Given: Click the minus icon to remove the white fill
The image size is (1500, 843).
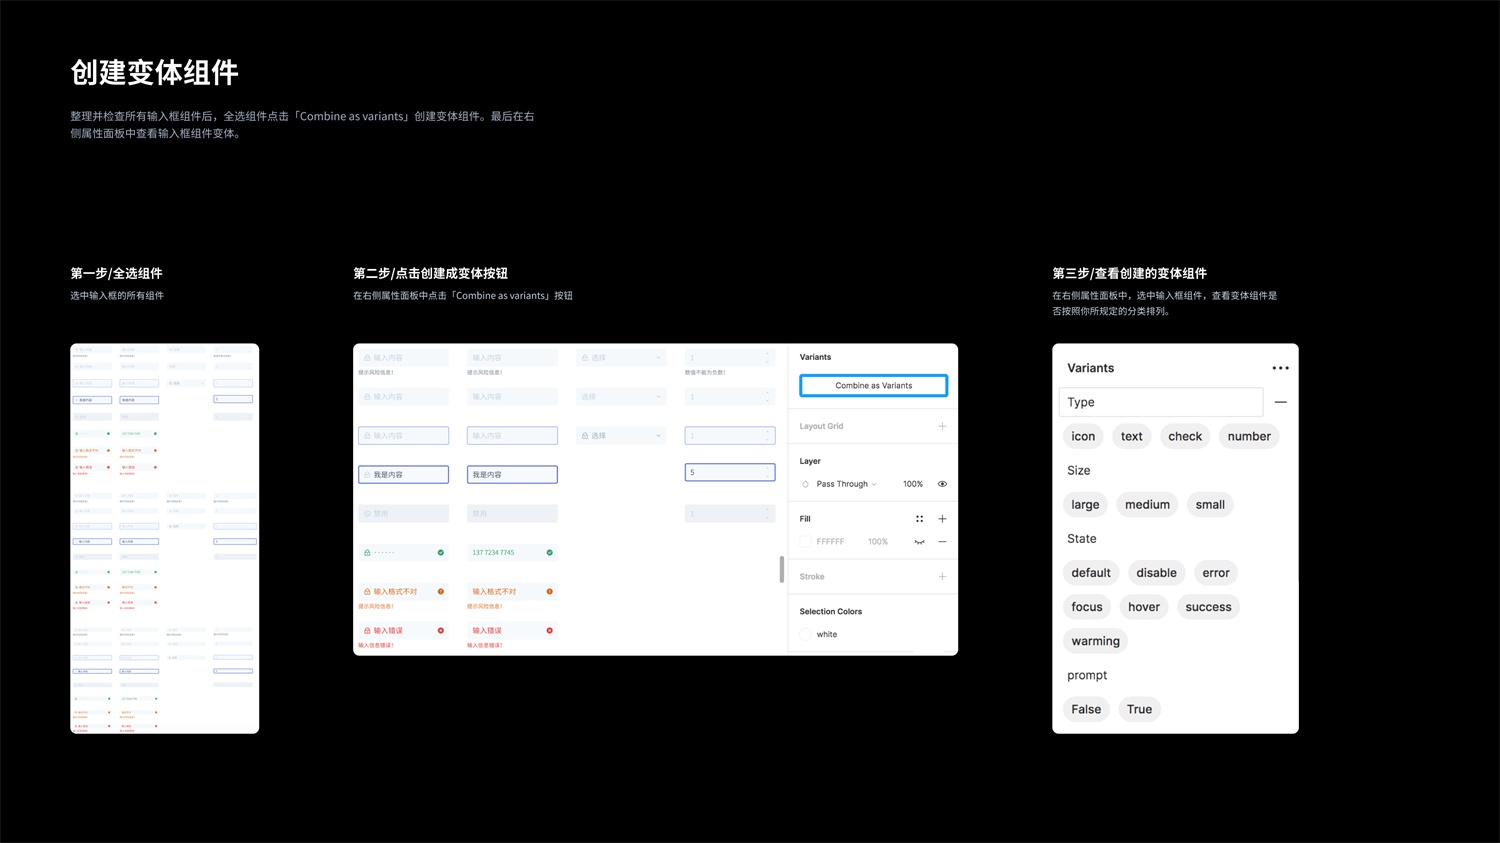Looking at the screenshot, I should [942, 541].
